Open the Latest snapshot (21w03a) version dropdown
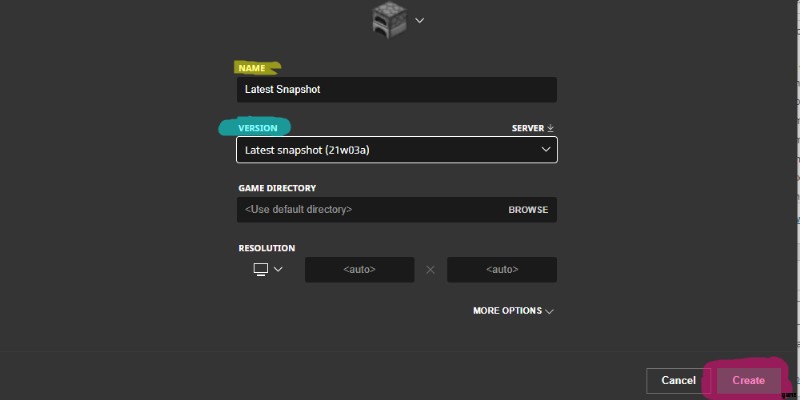800x400 pixels. click(396, 150)
